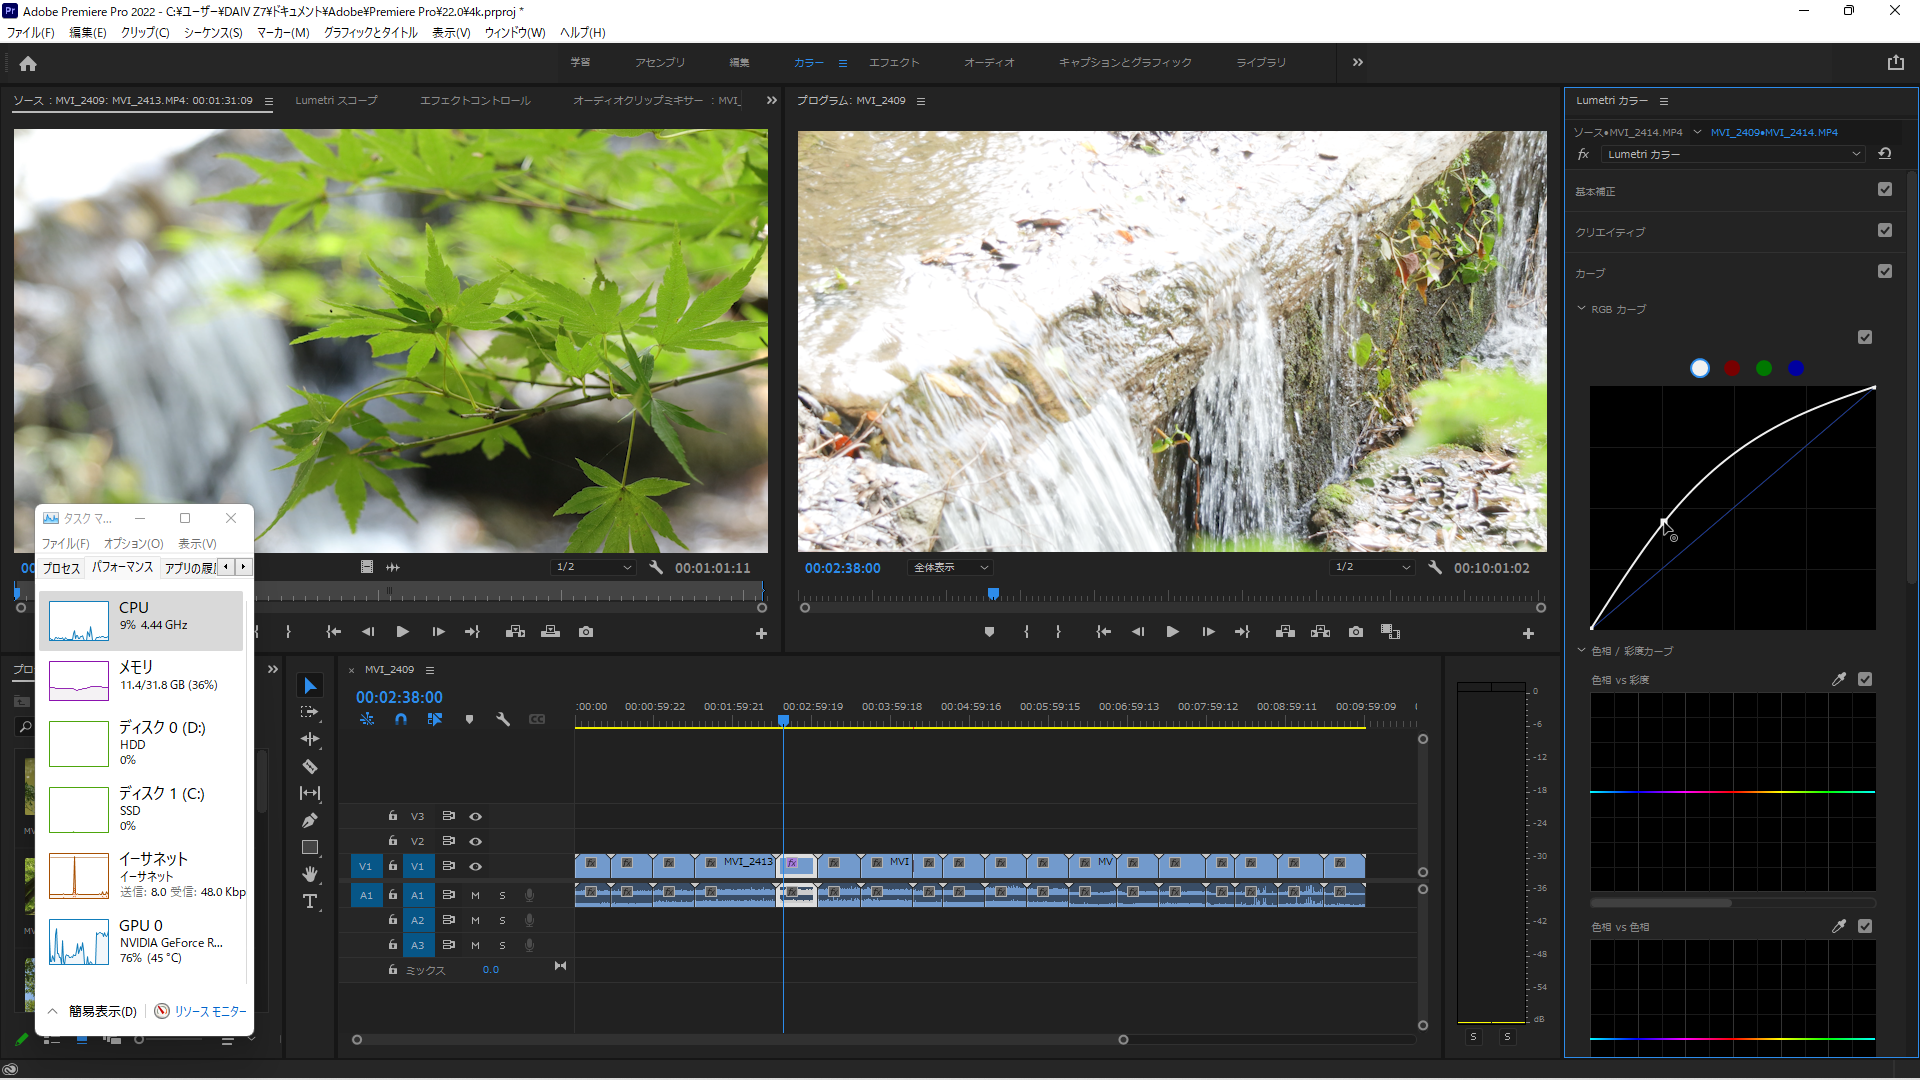1920x1080 pixels.
Task: Click リソース モニター link in Task Manager
Action: coord(210,1011)
